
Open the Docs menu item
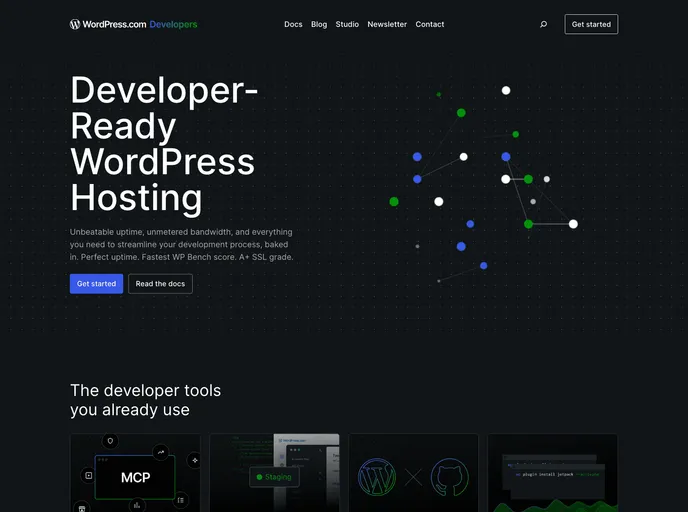293,24
